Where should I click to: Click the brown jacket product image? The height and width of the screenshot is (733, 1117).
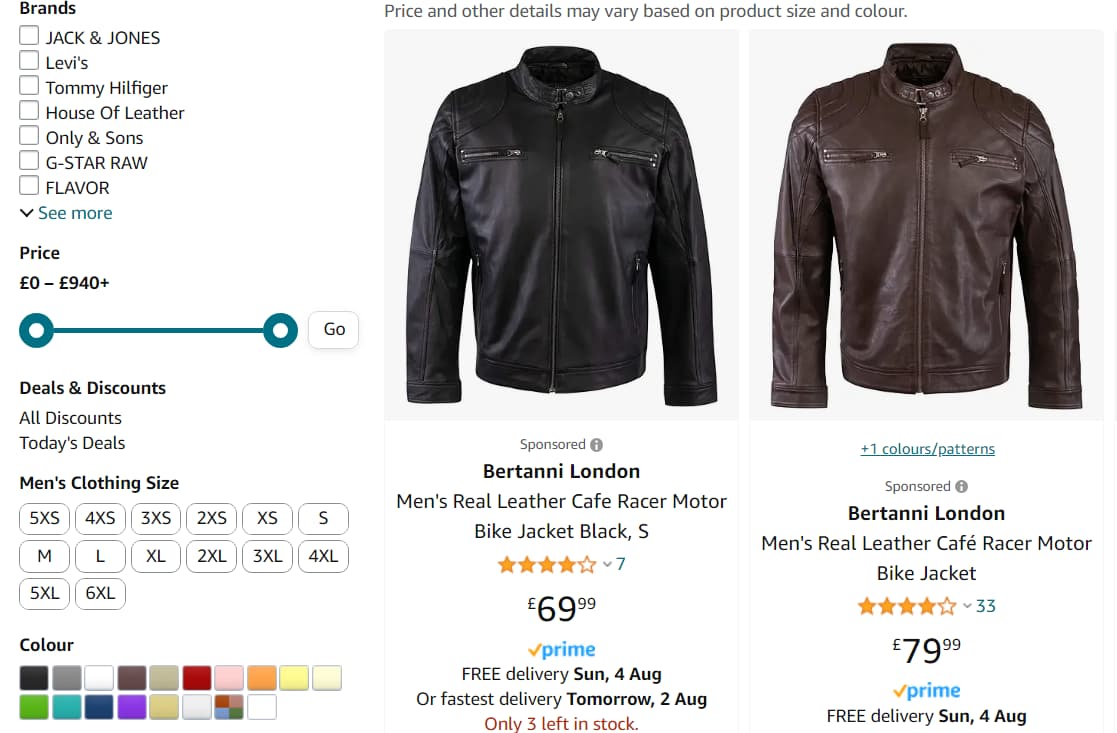(x=925, y=222)
